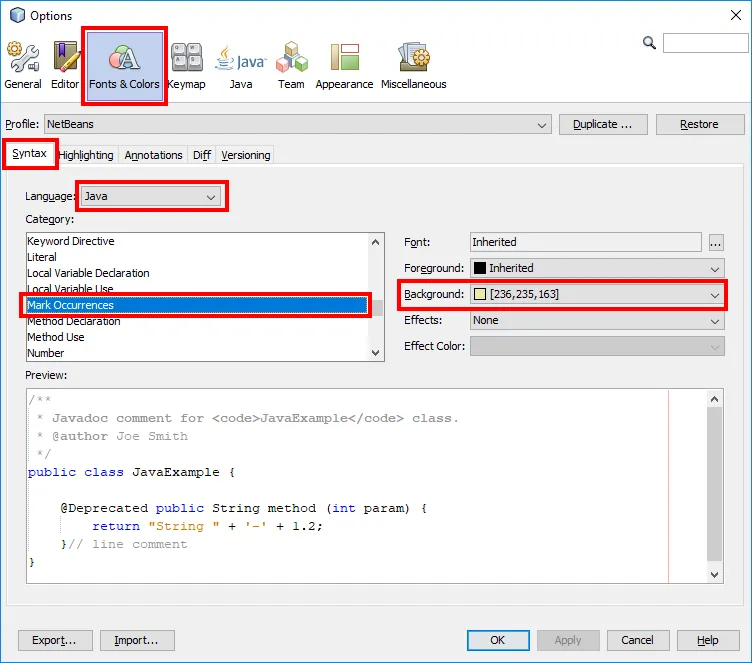Open the Foreground color dropdown
The height and width of the screenshot is (663, 752).
[x=597, y=268]
